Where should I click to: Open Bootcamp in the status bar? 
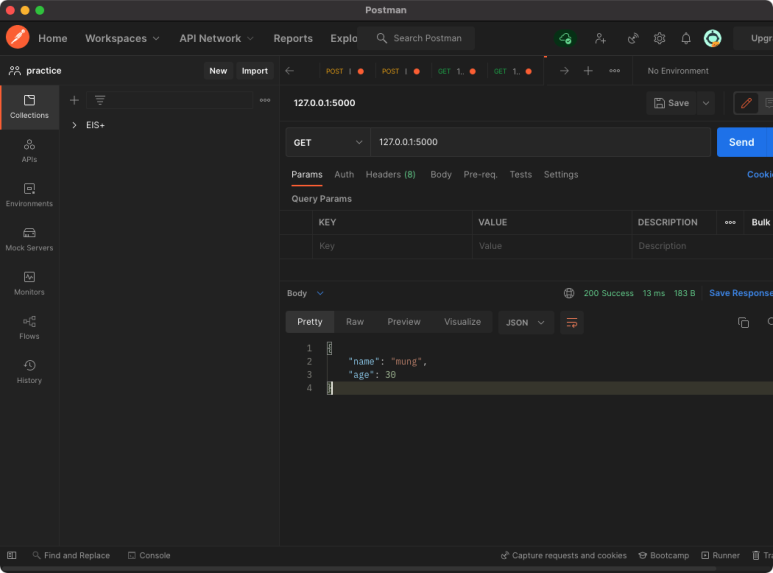click(x=664, y=555)
